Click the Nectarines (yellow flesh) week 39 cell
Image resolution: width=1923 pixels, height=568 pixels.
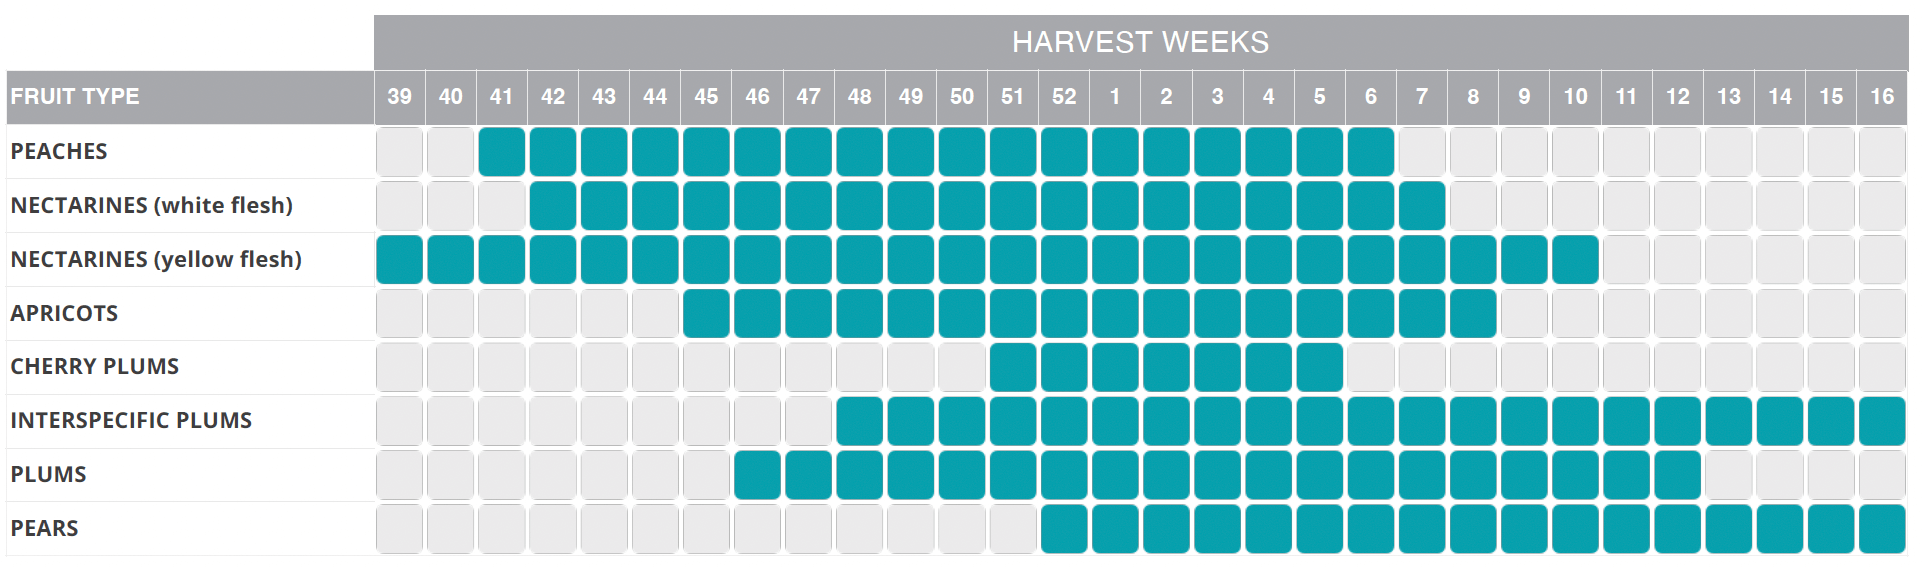(399, 259)
